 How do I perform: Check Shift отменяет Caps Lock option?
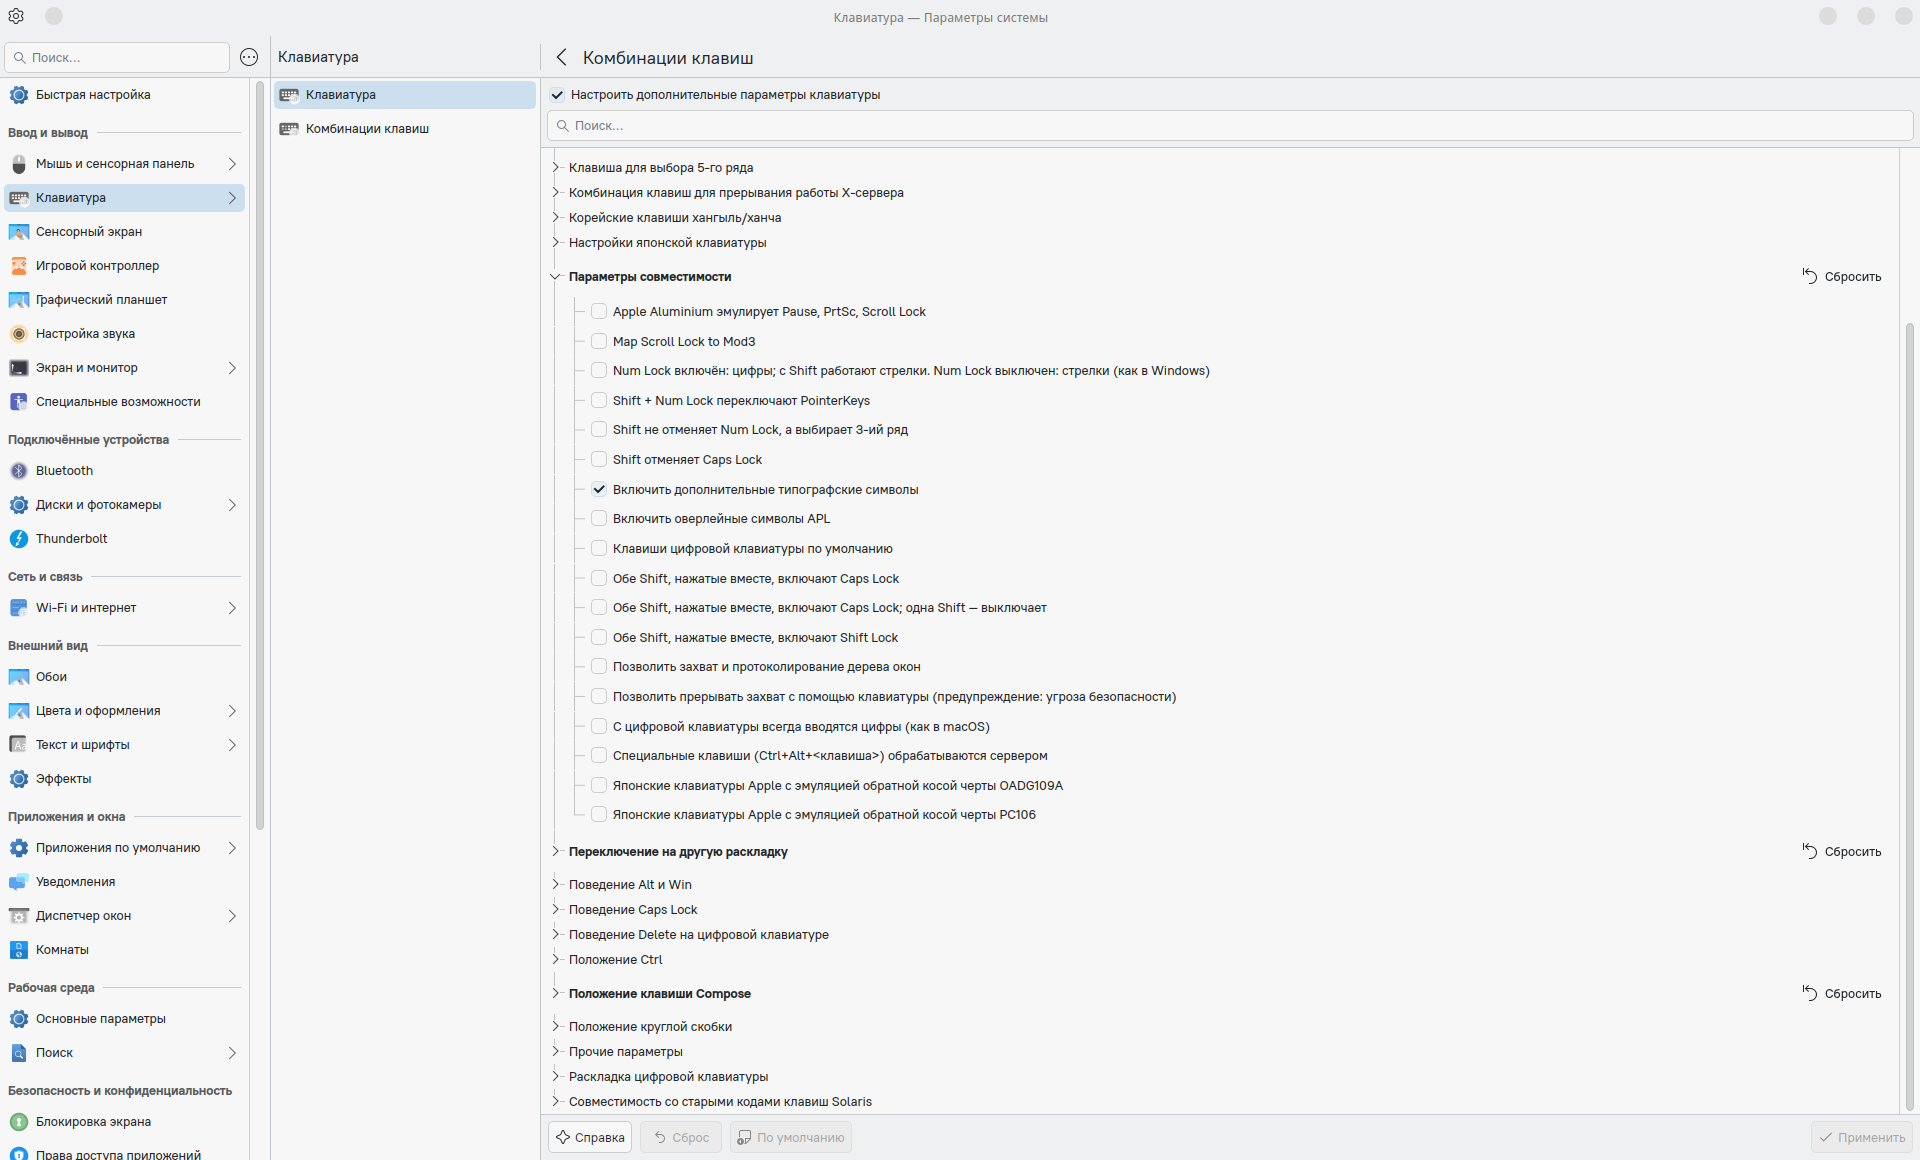pyautogui.click(x=599, y=459)
